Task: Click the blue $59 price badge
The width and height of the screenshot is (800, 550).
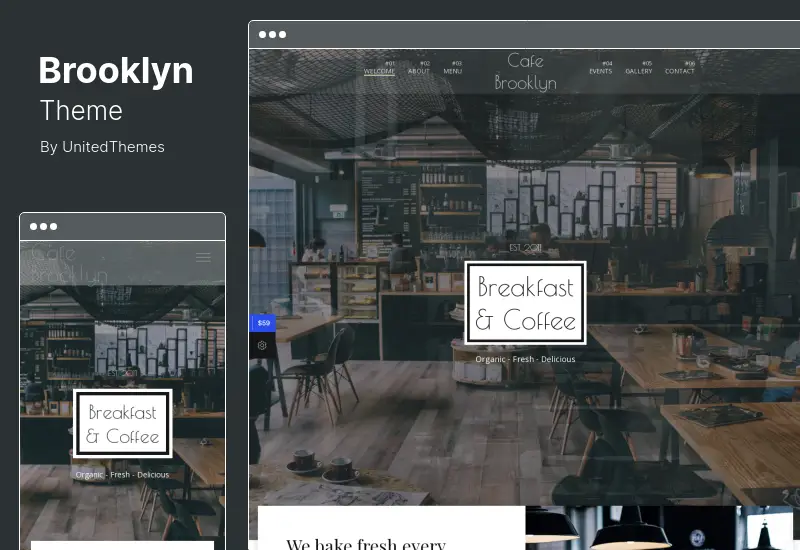Action: [x=263, y=323]
